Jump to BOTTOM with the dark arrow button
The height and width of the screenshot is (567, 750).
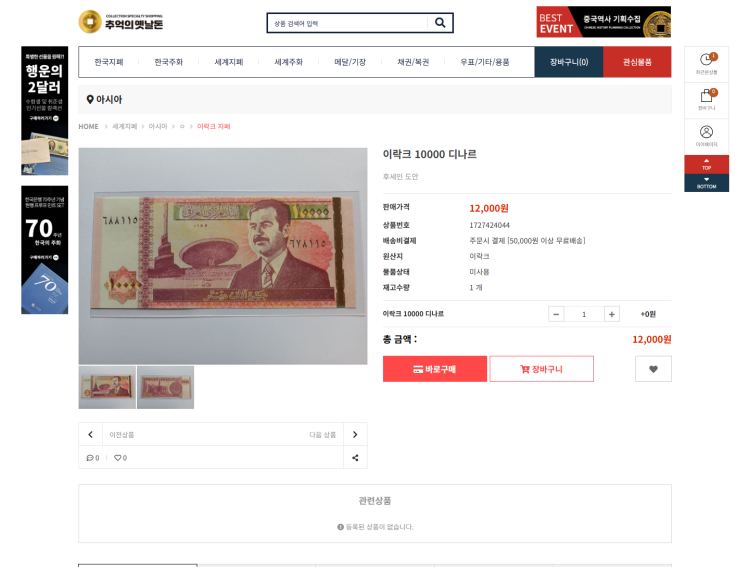click(x=706, y=183)
